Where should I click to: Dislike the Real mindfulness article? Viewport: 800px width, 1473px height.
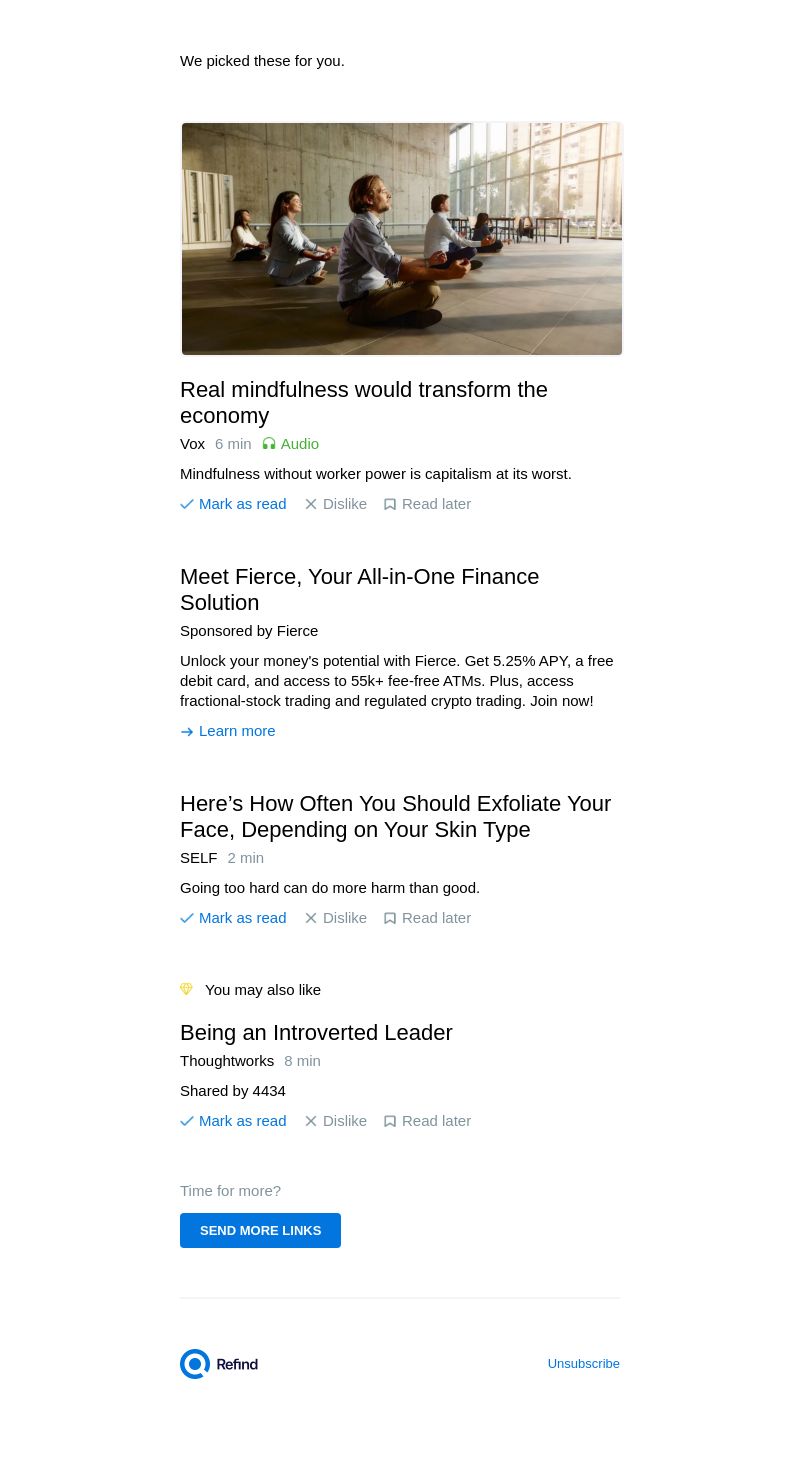344,504
